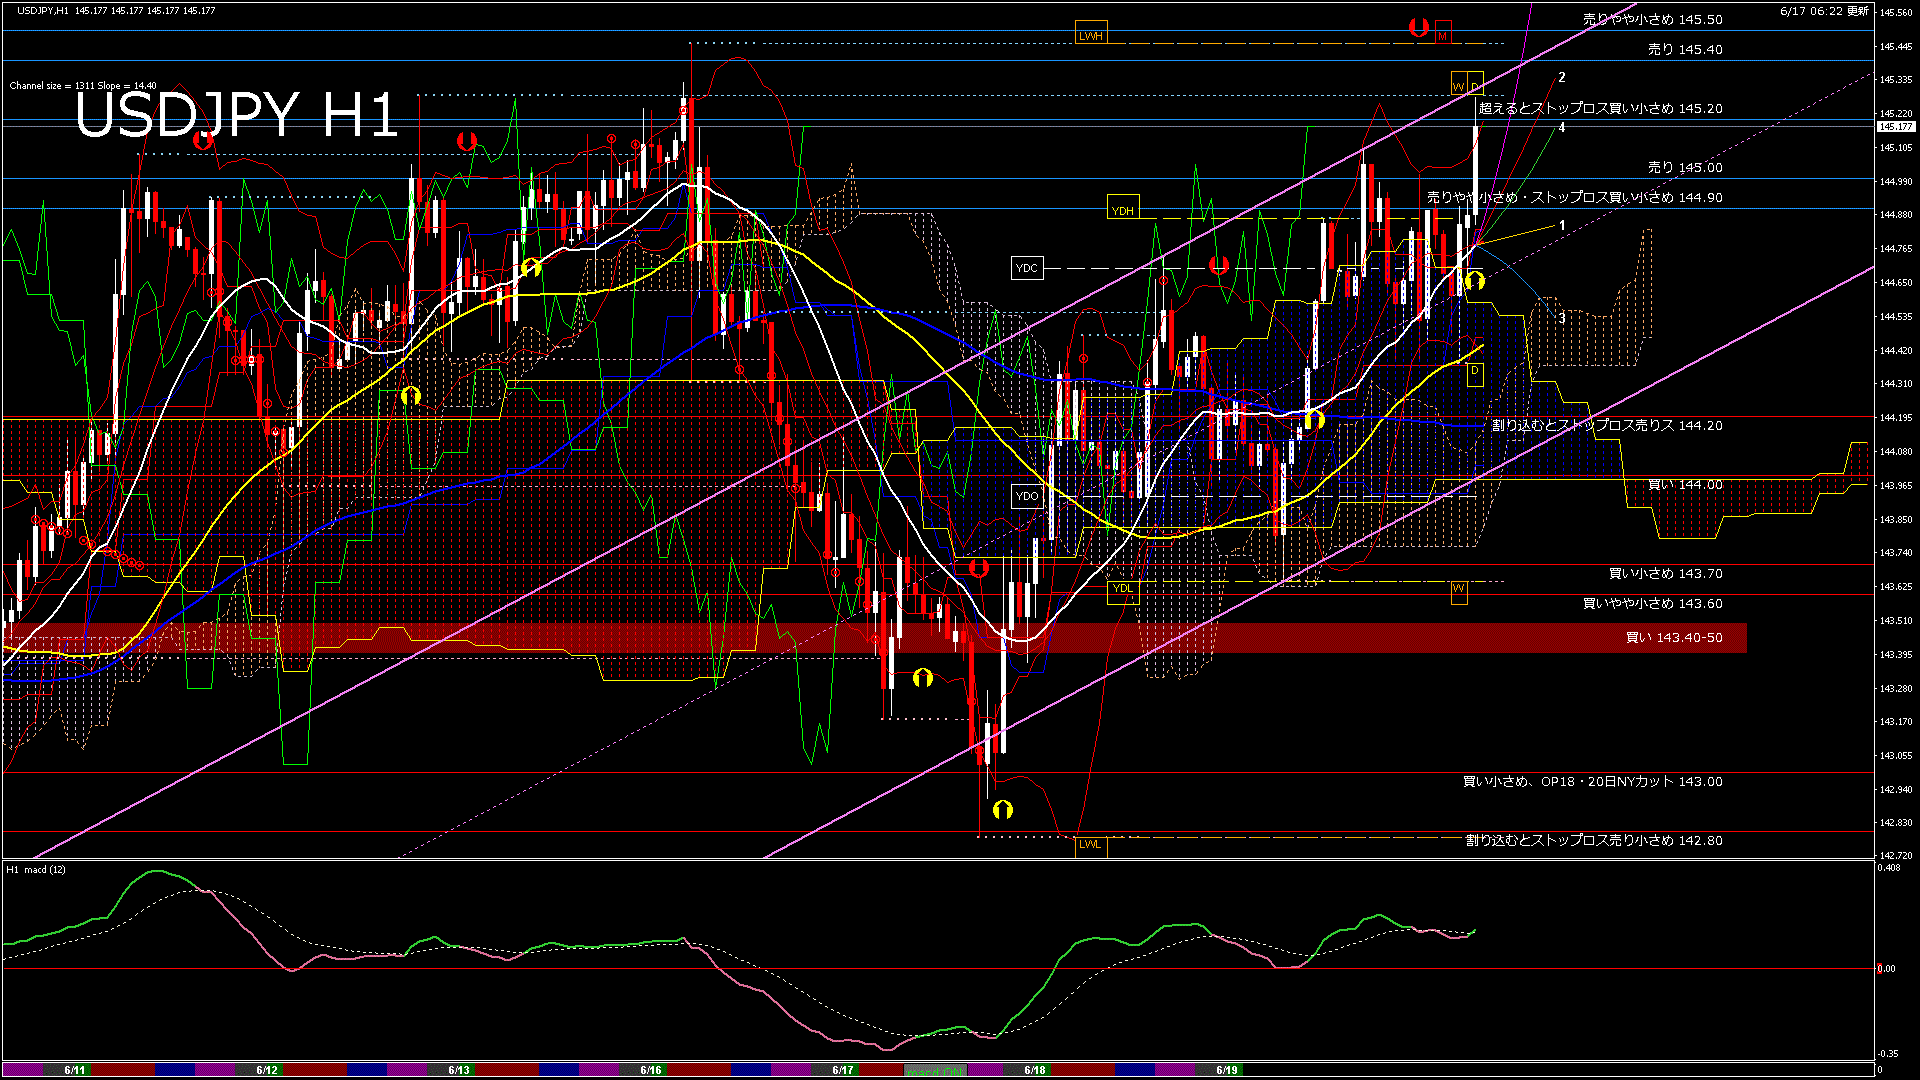
Task: Toggle the macd ON button
Action: click(x=936, y=1071)
